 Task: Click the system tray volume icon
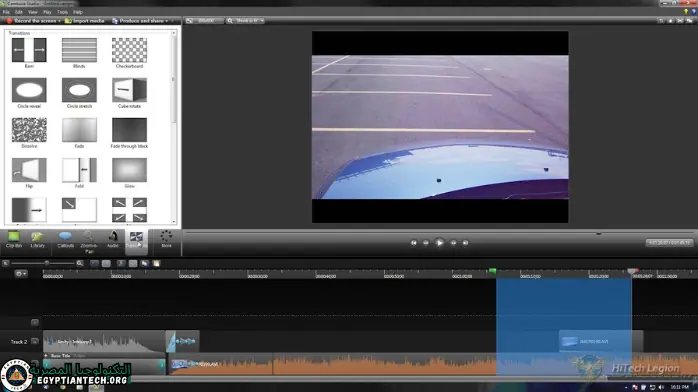click(661, 387)
